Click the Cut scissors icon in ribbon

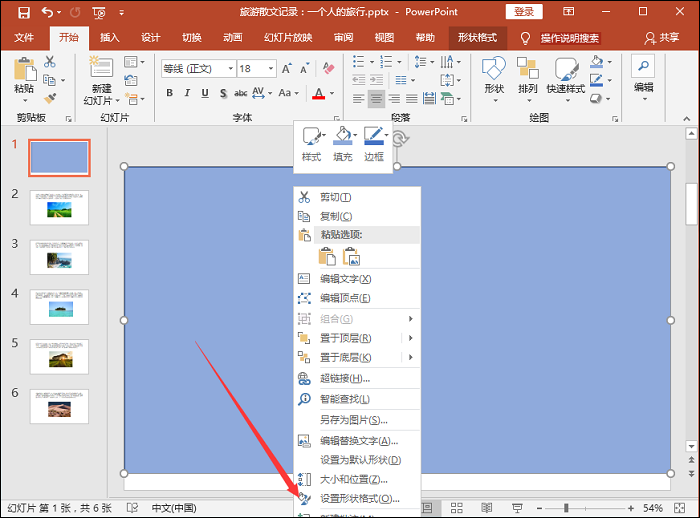point(50,62)
